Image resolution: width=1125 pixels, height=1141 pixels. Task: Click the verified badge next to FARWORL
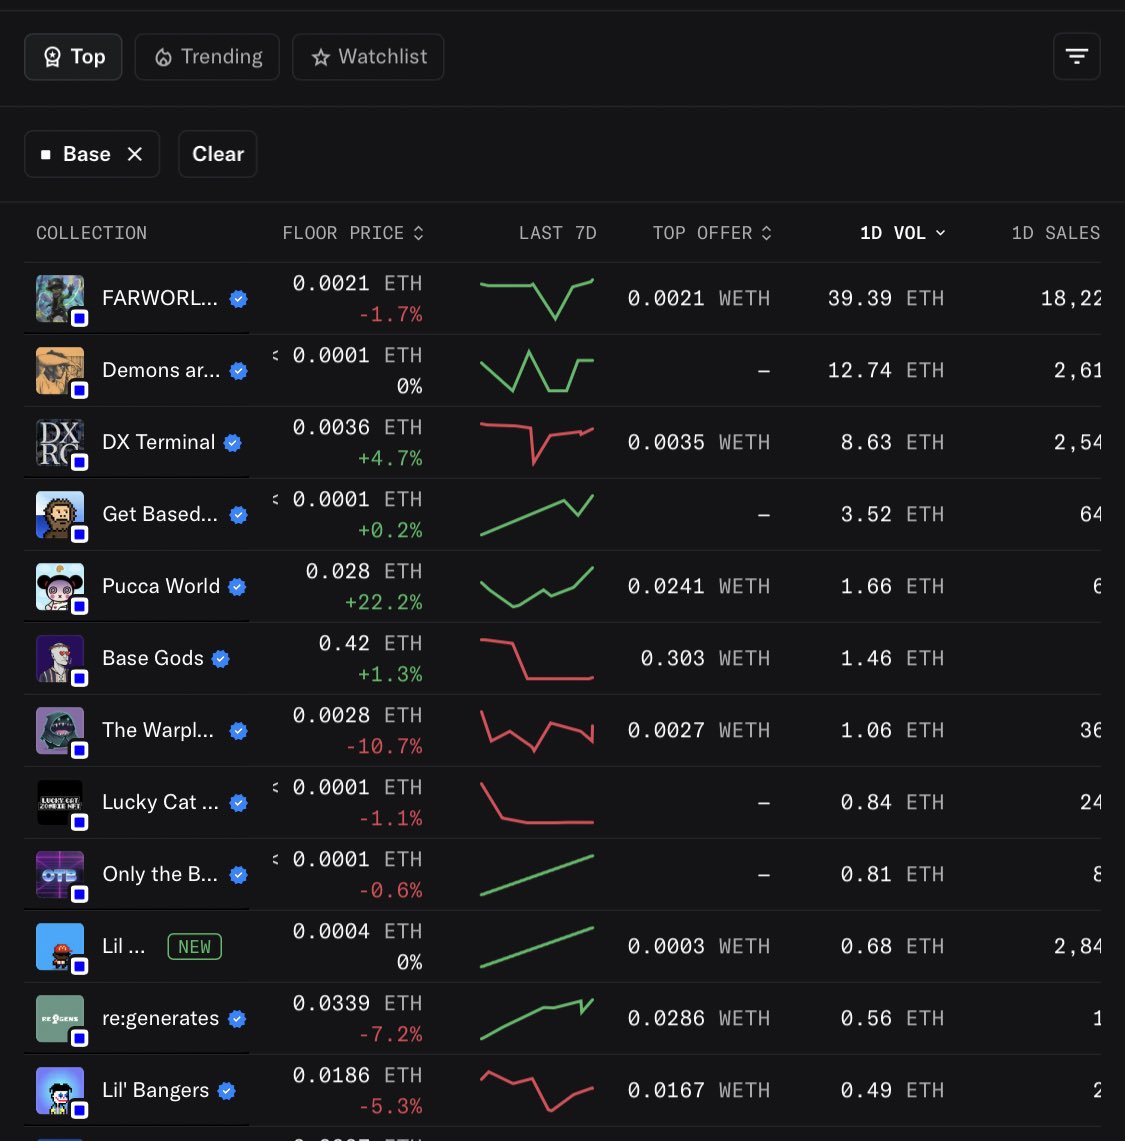pyautogui.click(x=238, y=297)
